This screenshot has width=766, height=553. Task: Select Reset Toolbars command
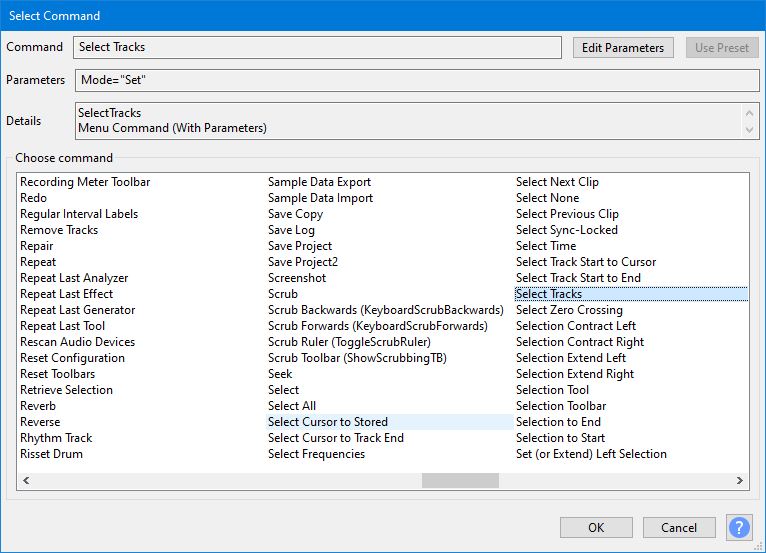click(x=58, y=374)
